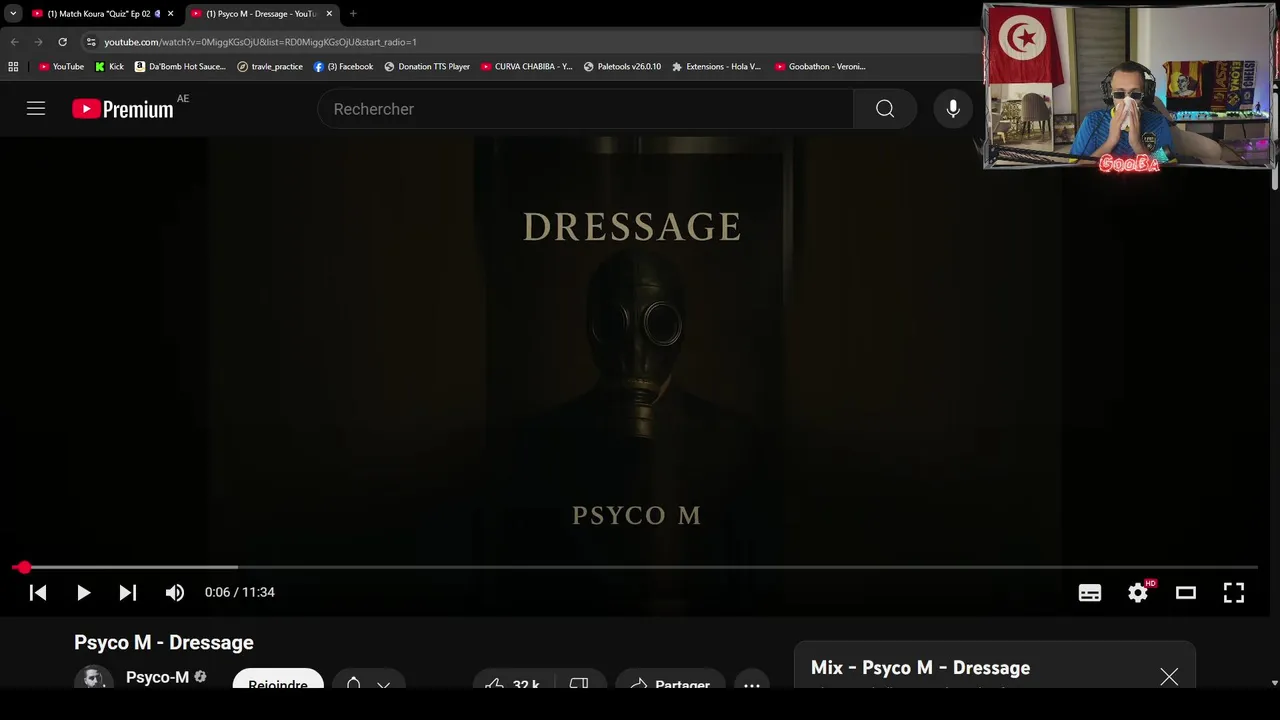The height and width of the screenshot is (720, 1280).
Task: Open Paletools v26.0.10 bookmark
Action: [622, 66]
